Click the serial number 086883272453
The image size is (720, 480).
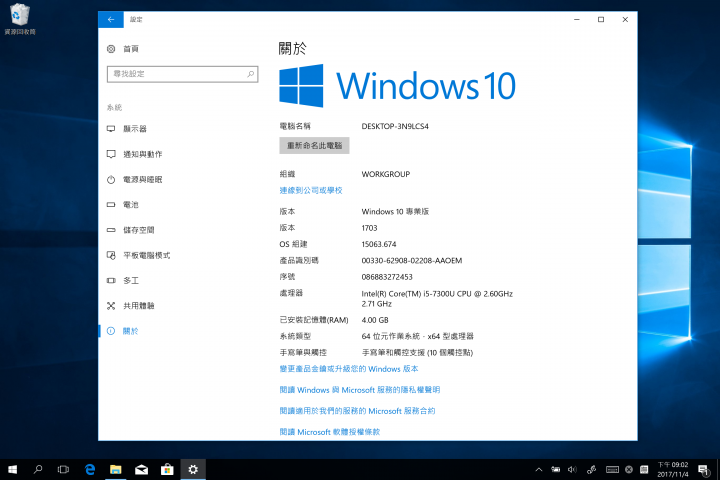[x=387, y=277]
